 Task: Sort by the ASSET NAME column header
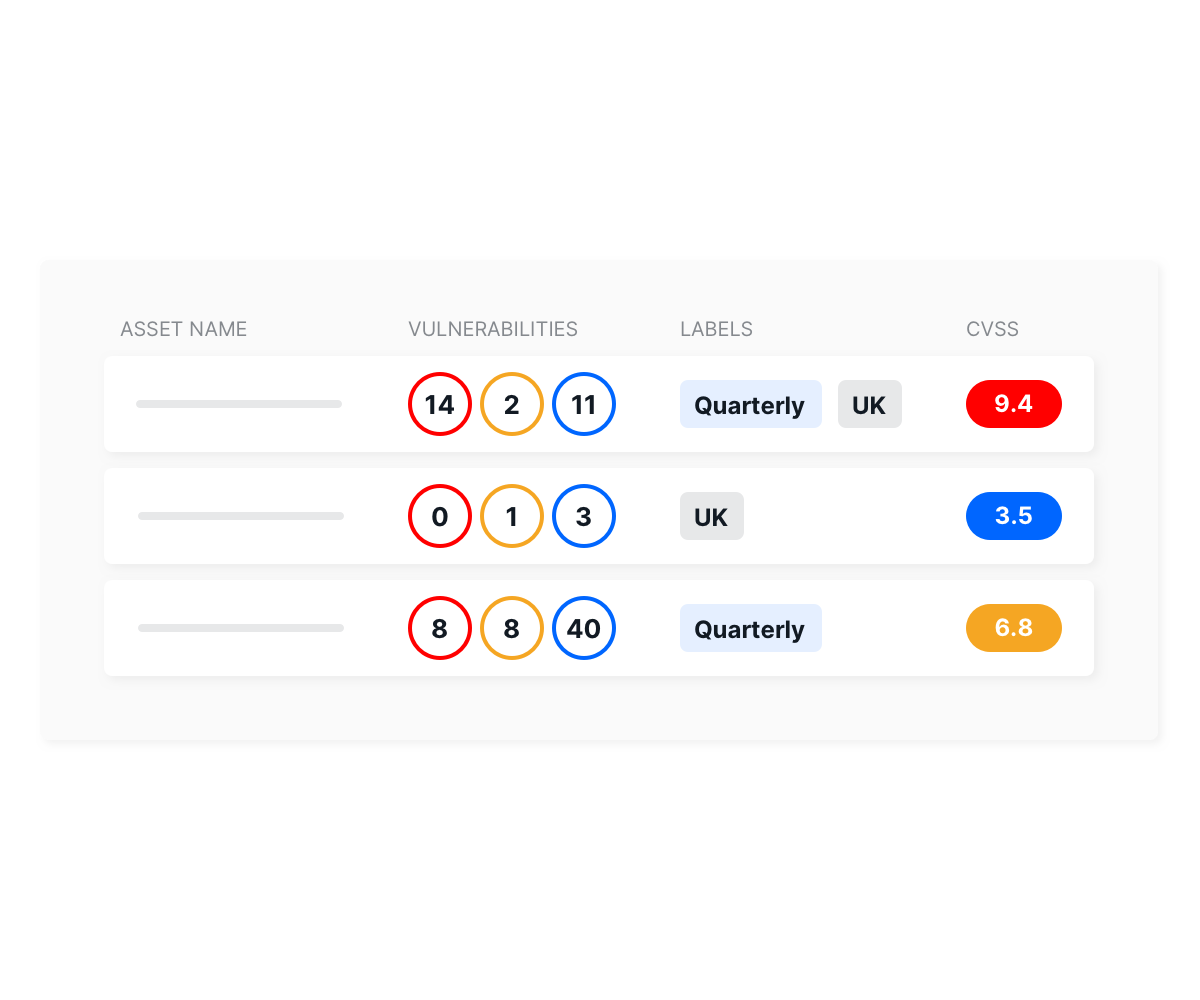184,329
